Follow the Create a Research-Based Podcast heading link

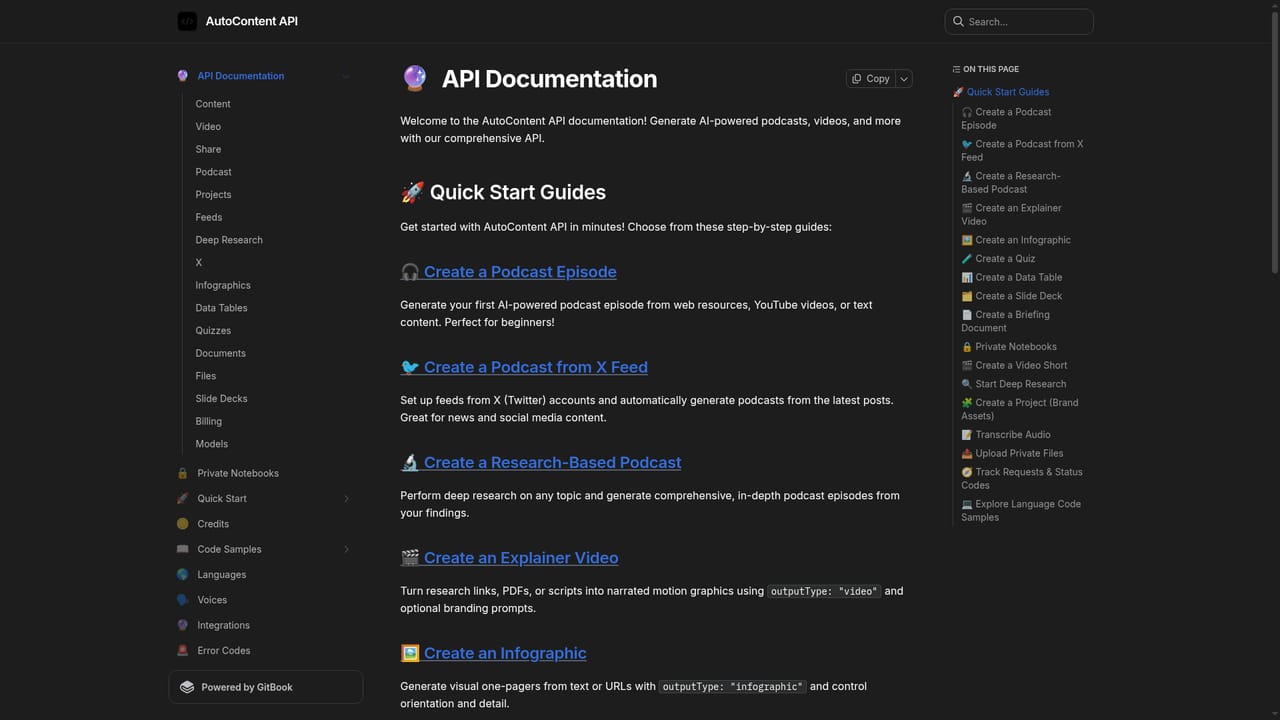(x=541, y=462)
